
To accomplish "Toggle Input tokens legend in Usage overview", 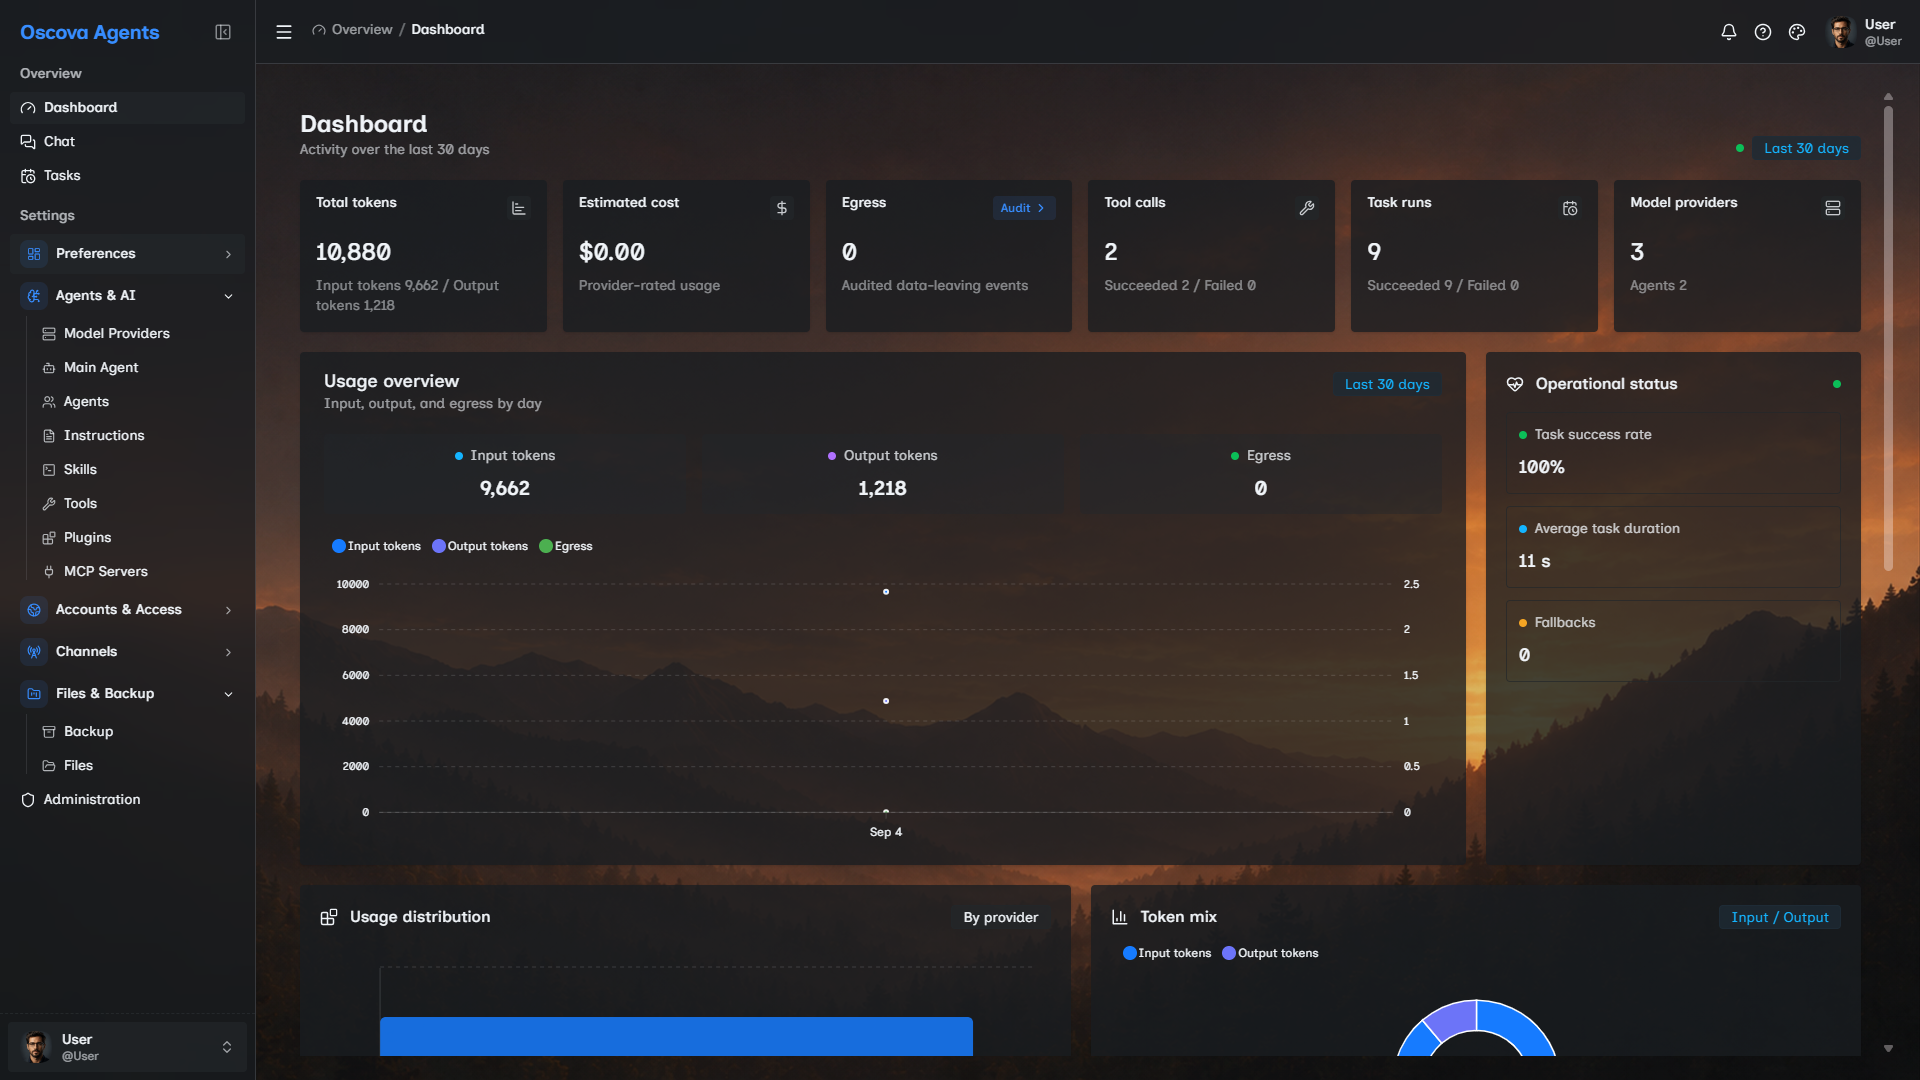I will coord(376,546).
